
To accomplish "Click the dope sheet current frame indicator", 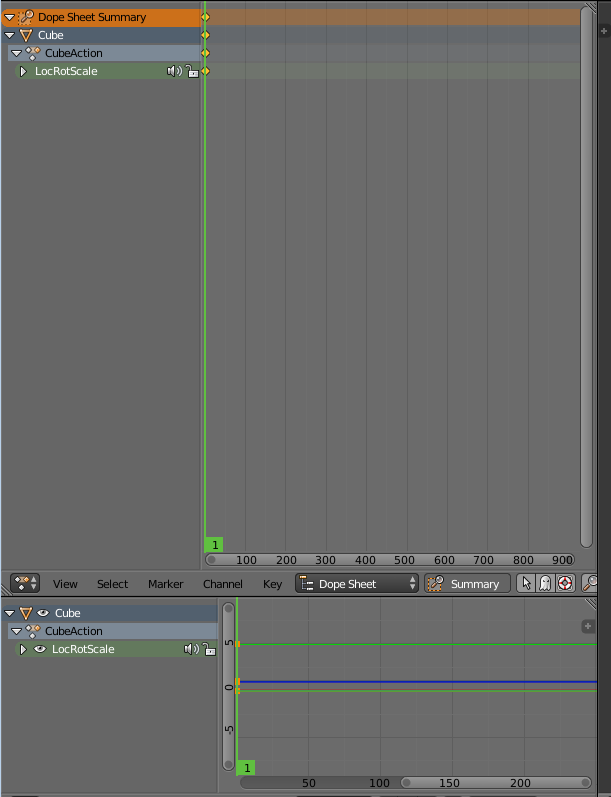I will coord(214,545).
